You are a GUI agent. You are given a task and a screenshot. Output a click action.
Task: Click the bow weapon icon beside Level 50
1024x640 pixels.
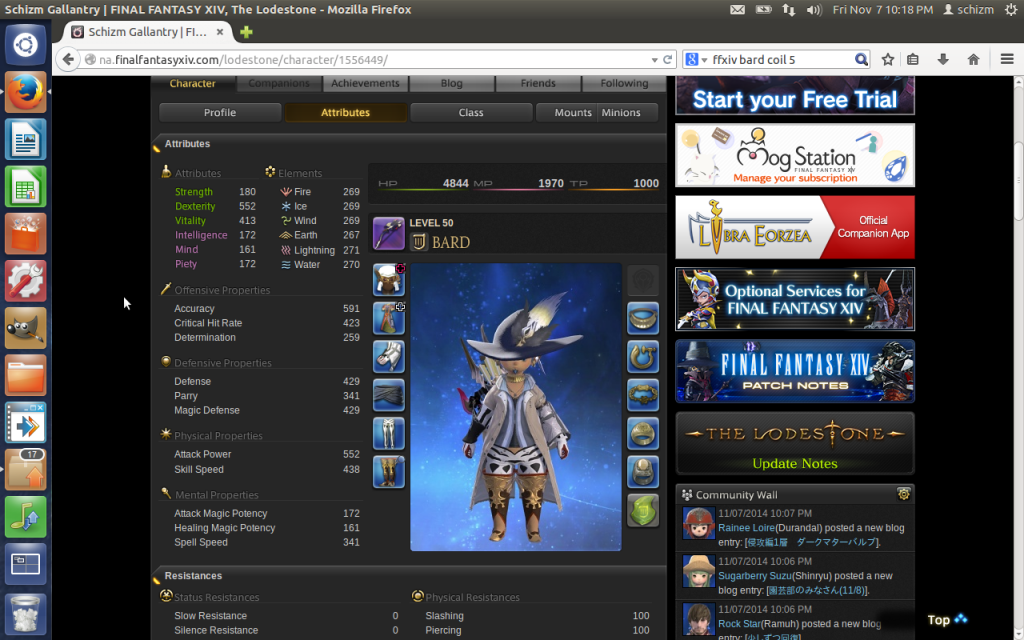(x=389, y=234)
